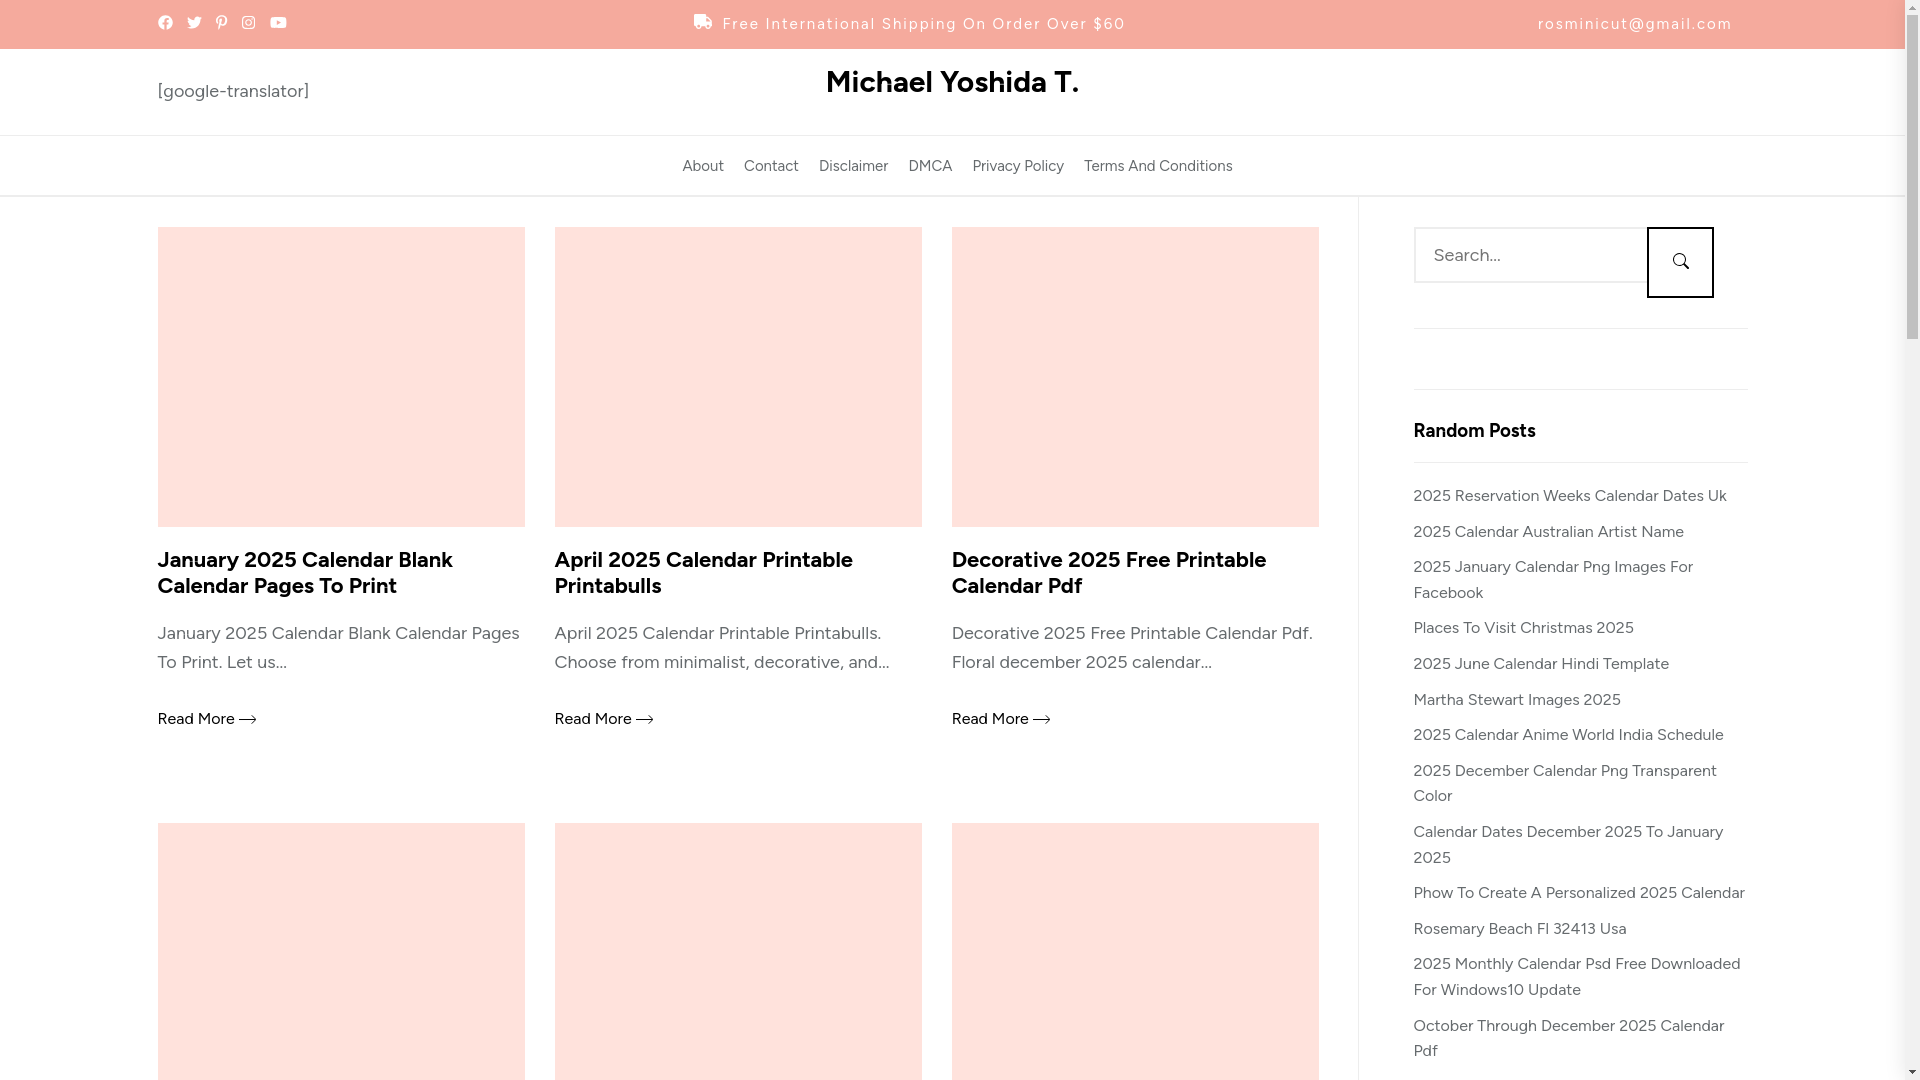Open the second-row middle post thumbnail
This screenshot has width=1920, height=1080.
[738, 951]
